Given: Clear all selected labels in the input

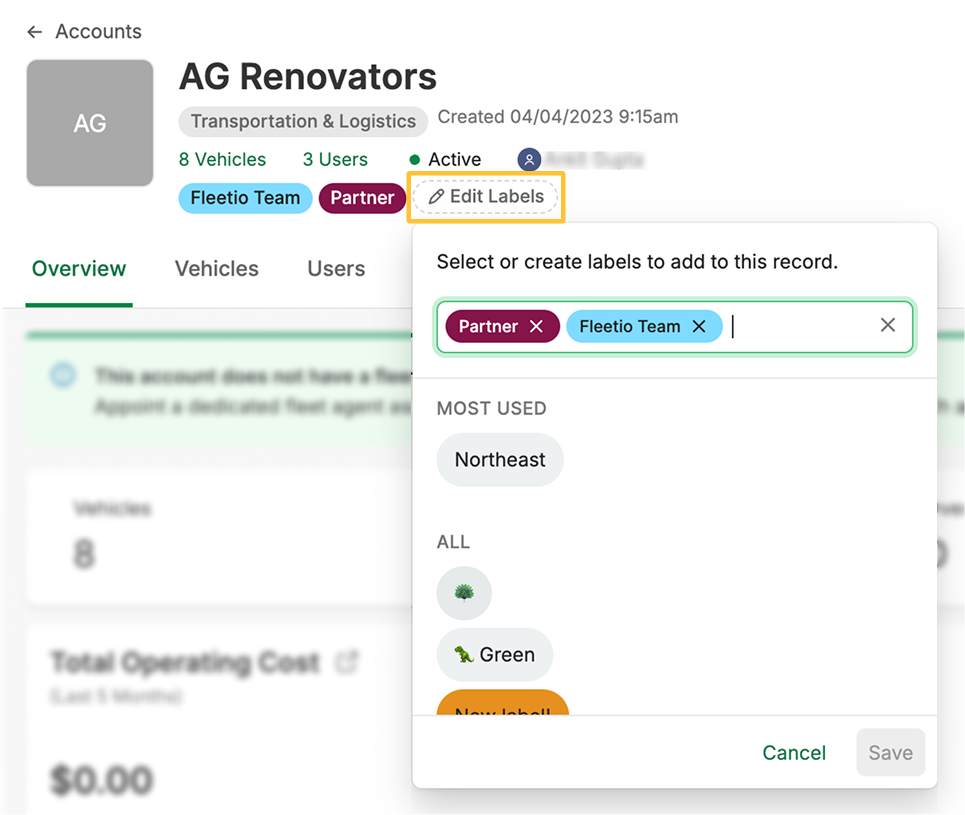Looking at the screenshot, I should click(887, 325).
